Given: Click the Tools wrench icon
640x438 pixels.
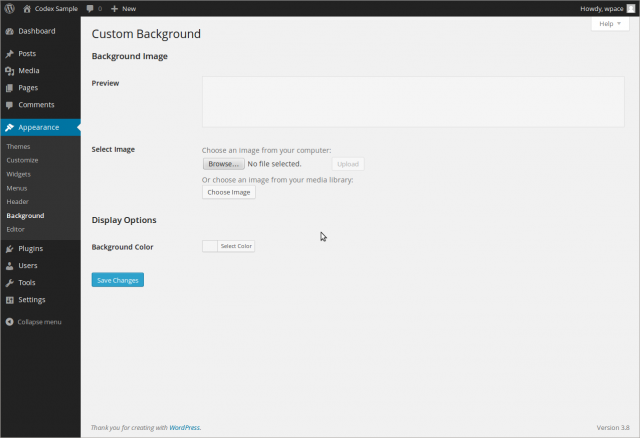Looking at the screenshot, I should pos(9,283).
